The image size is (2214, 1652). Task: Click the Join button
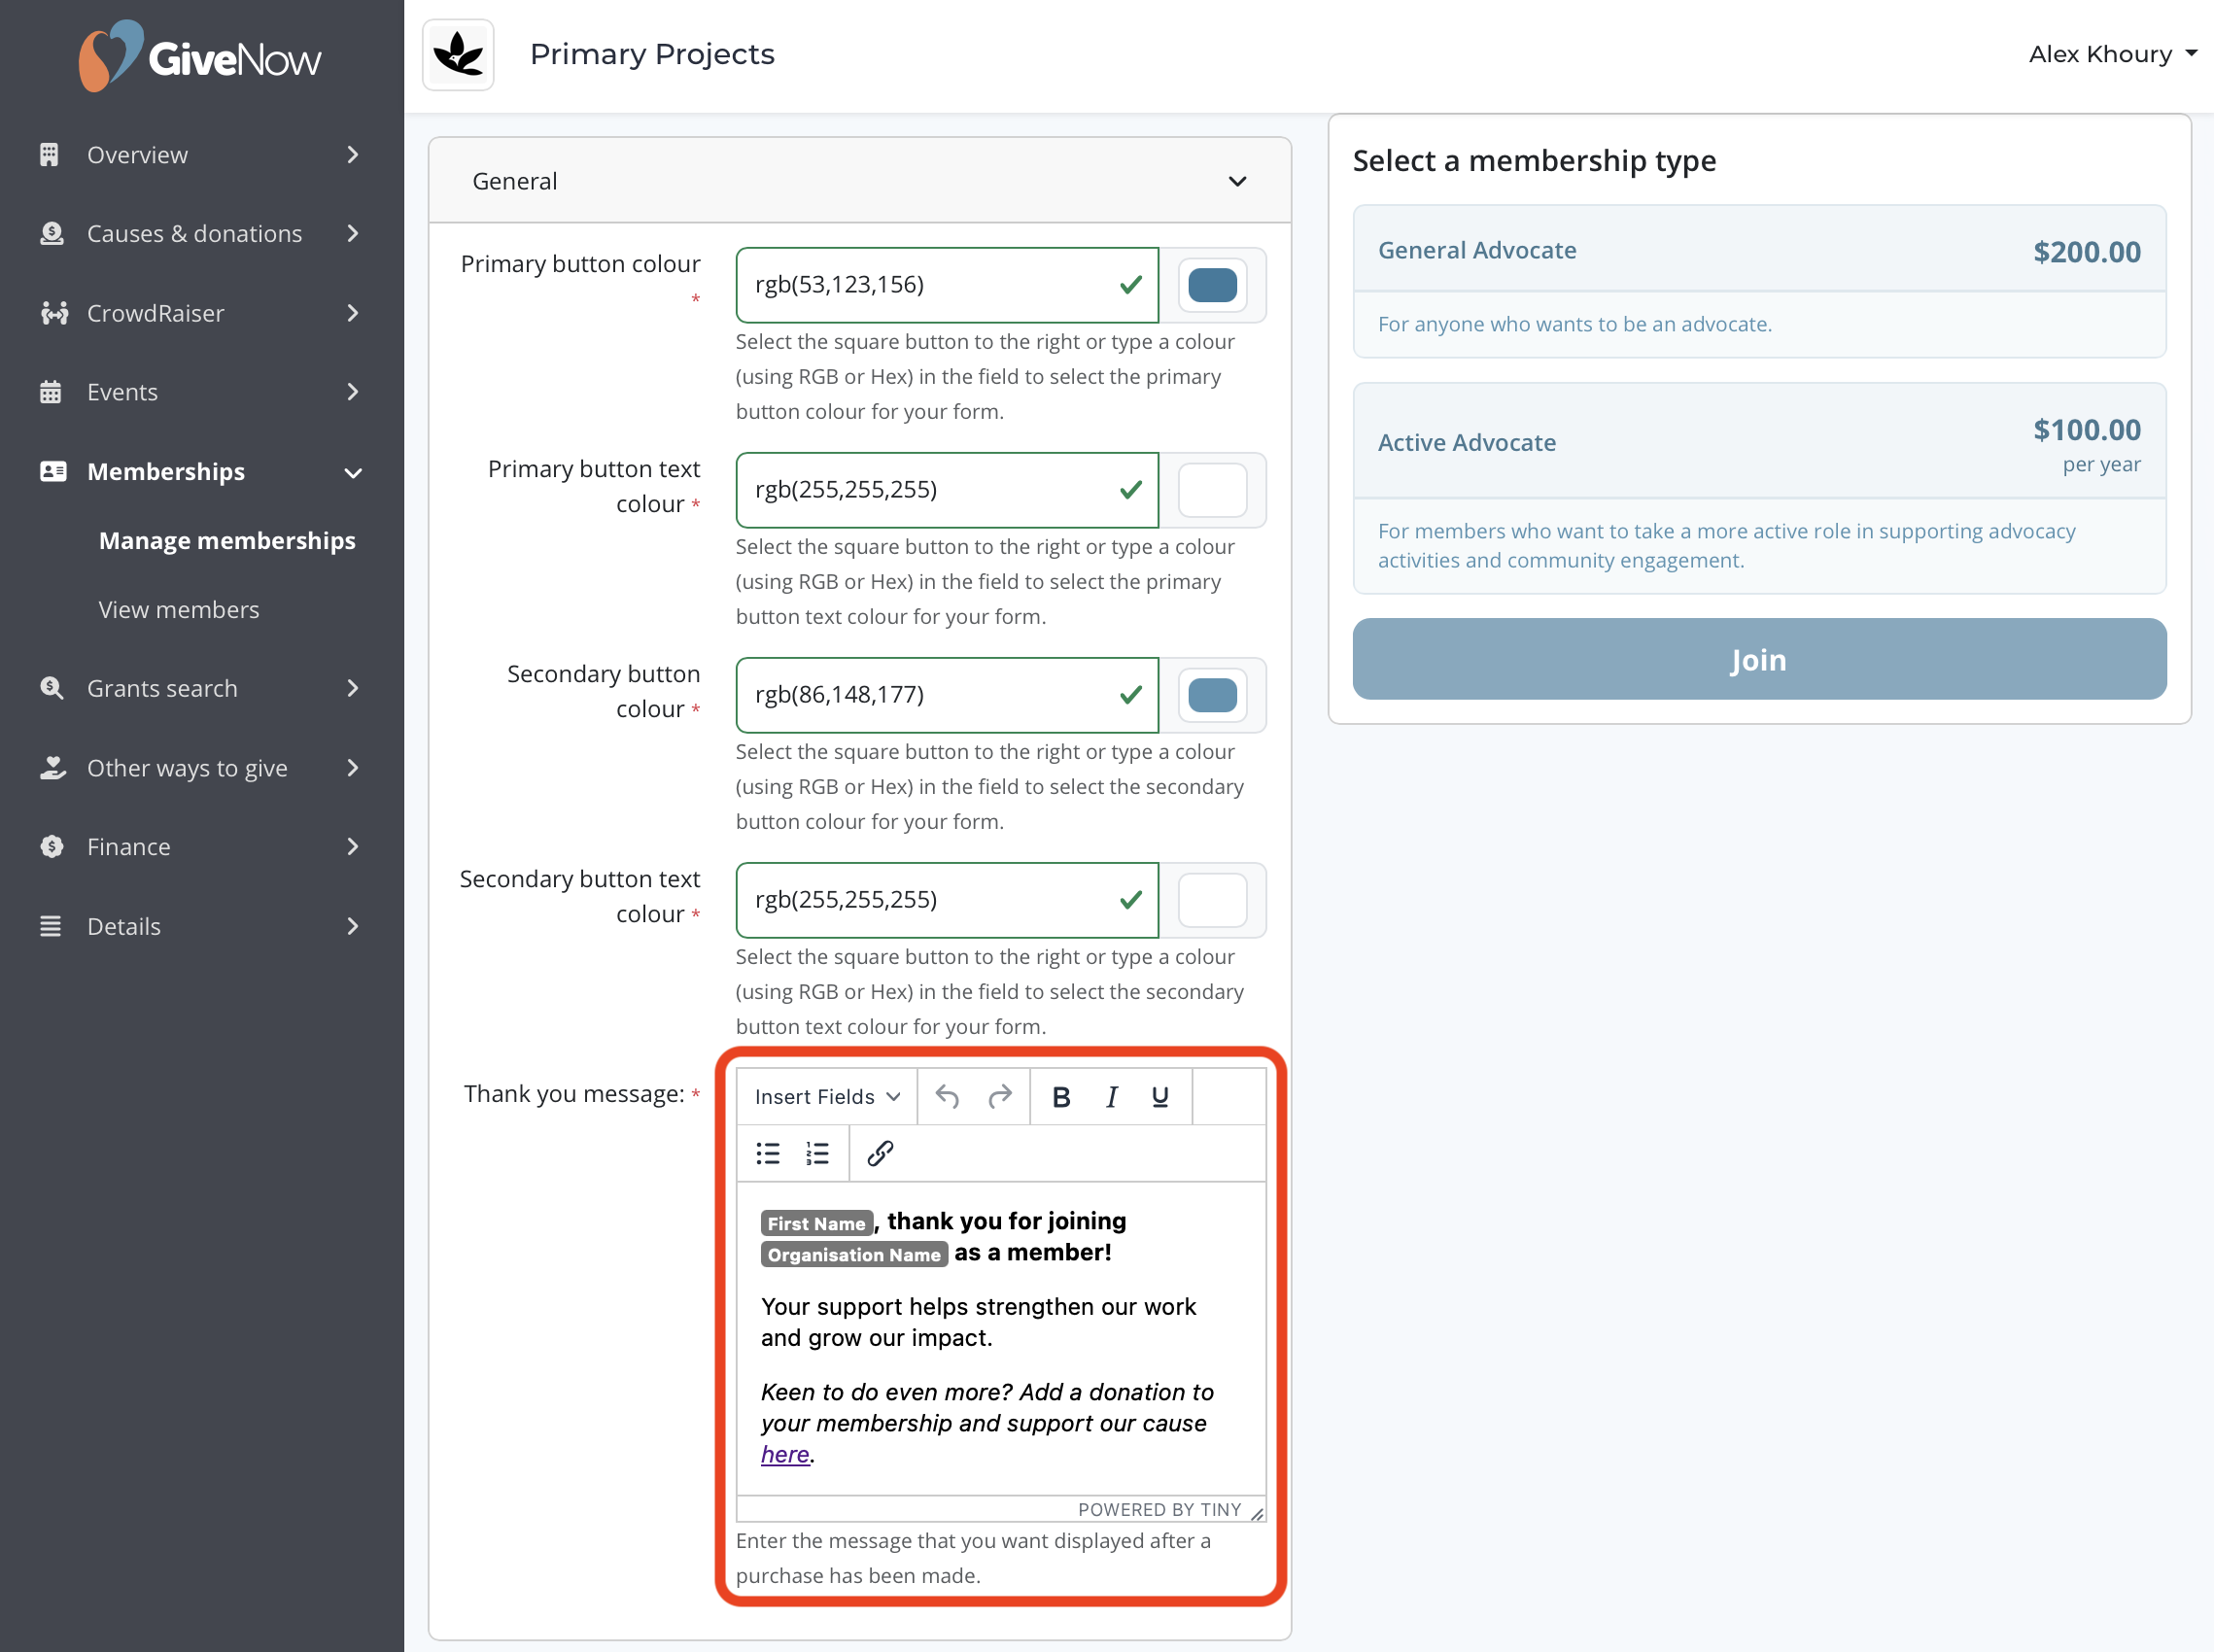point(1759,659)
